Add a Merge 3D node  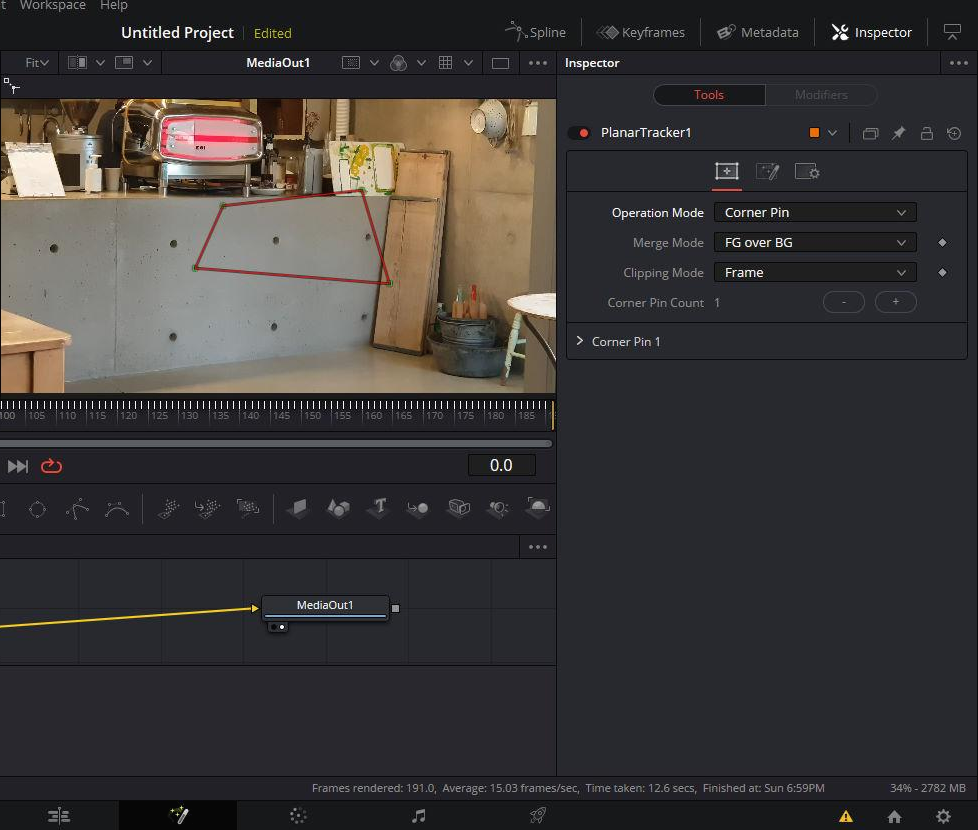(x=418, y=509)
